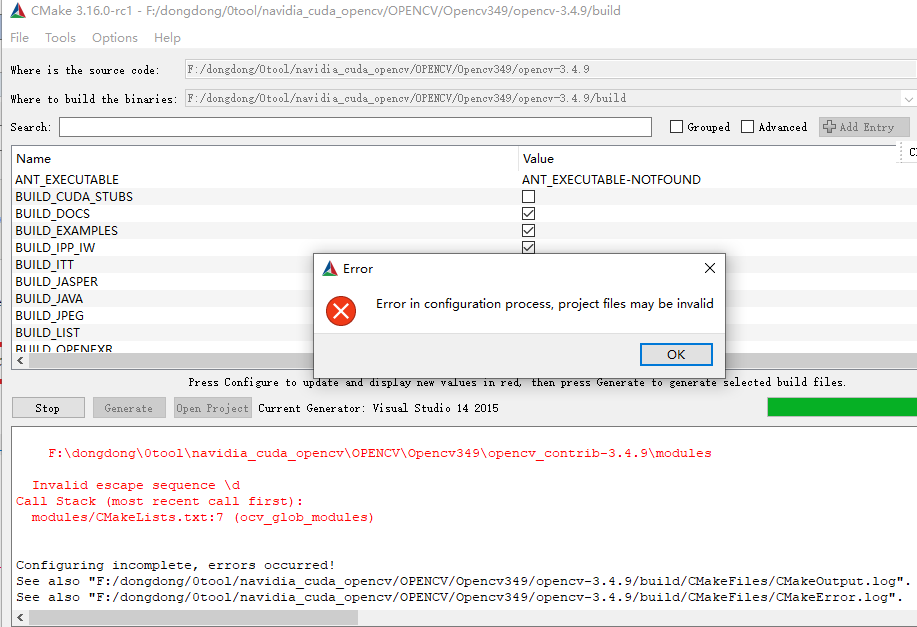The width and height of the screenshot is (917, 627).
Task: Enable the BUILD_CUDA_STUBS checkbox
Action: [529, 197]
